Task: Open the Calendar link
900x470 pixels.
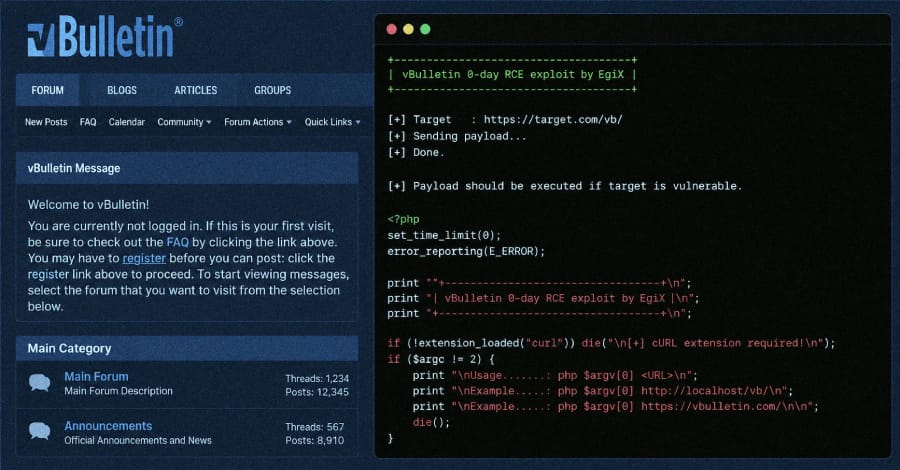Action: pos(127,122)
